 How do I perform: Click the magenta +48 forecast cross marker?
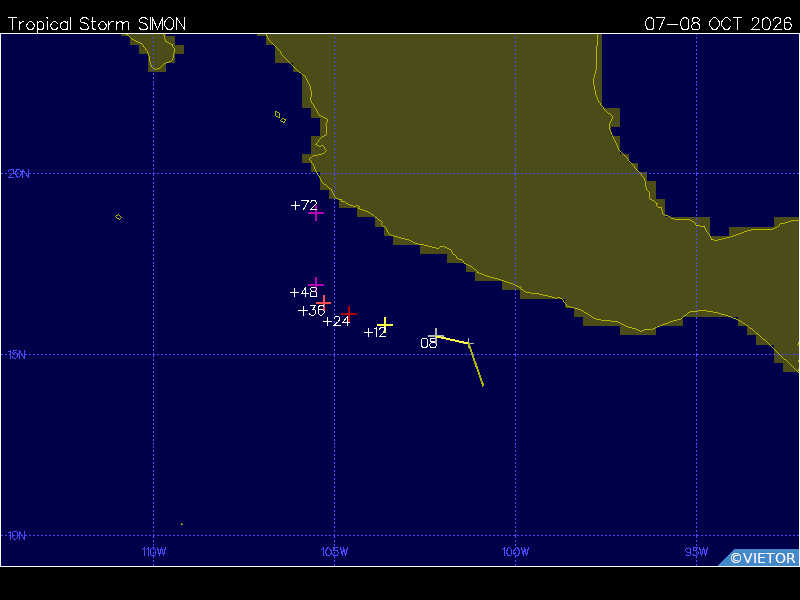(316, 283)
